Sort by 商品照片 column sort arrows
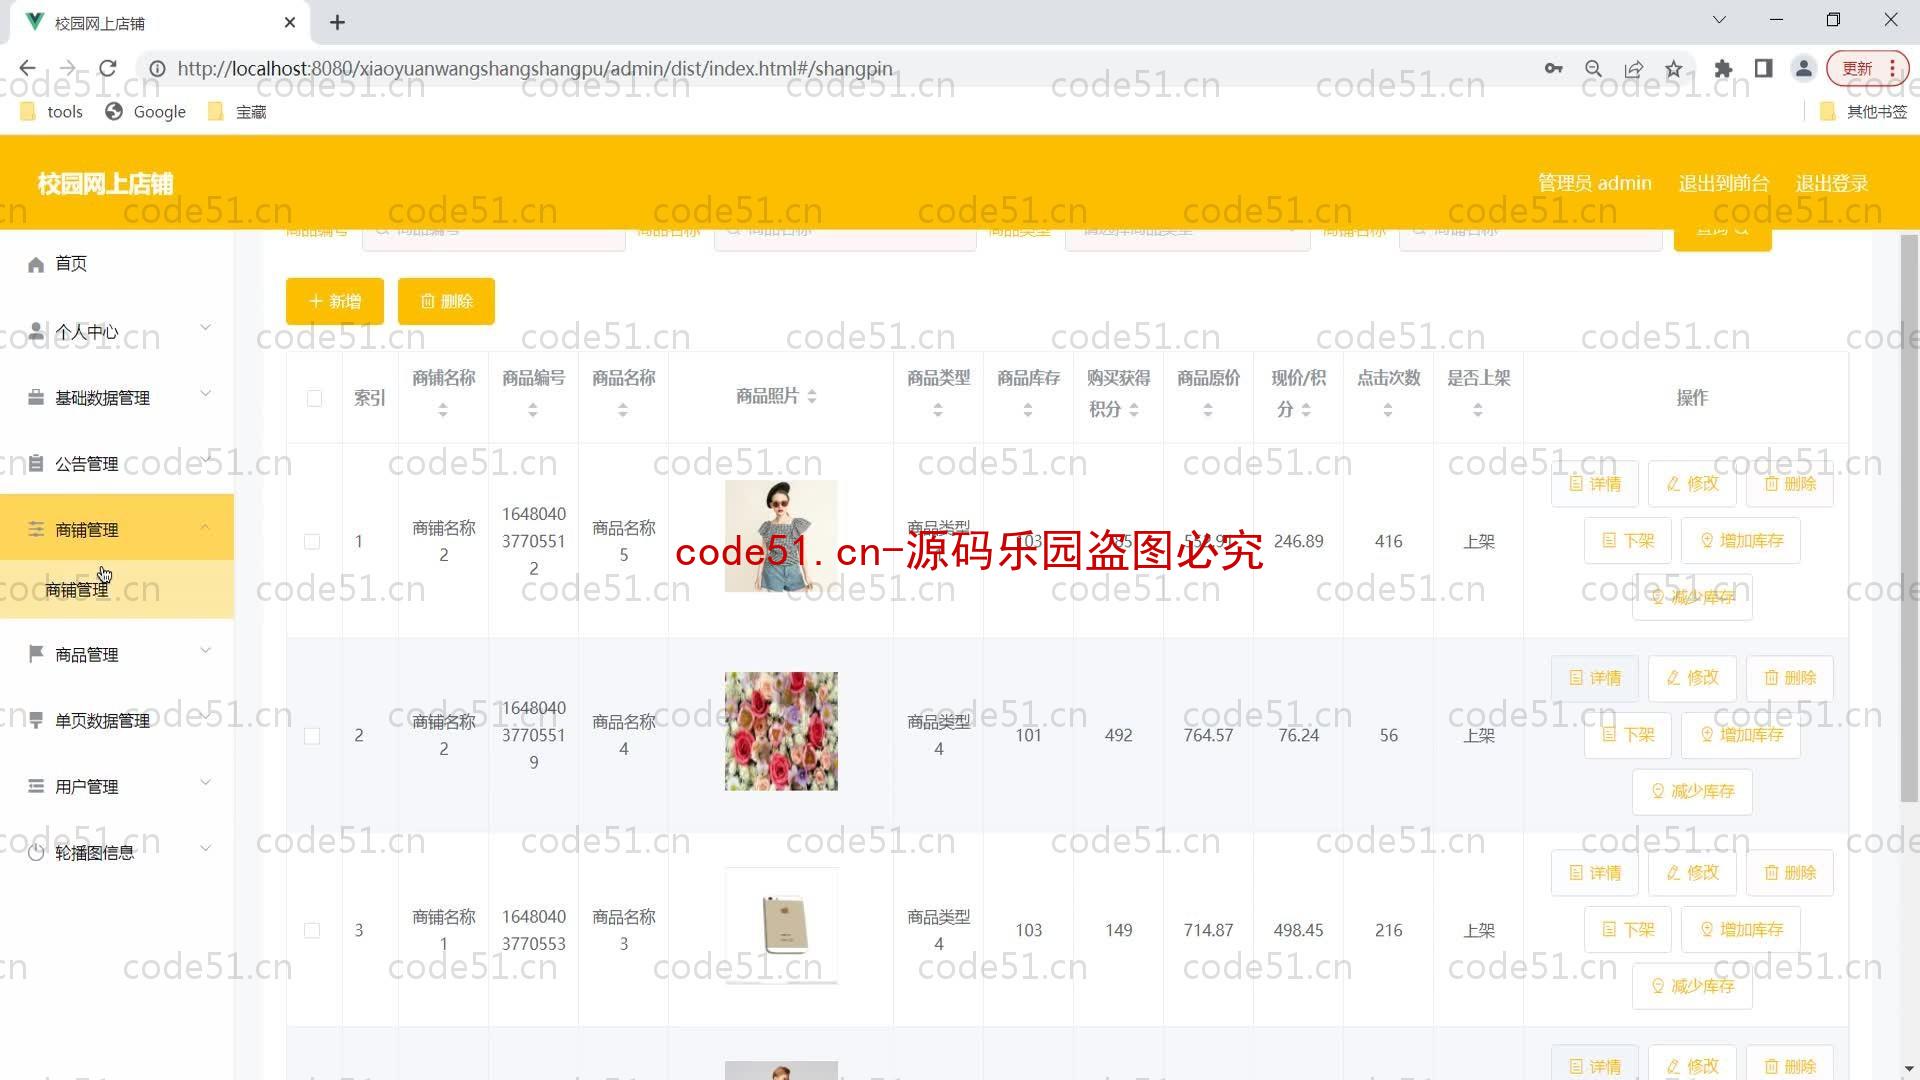1920x1080 pixels. (812, 397)
